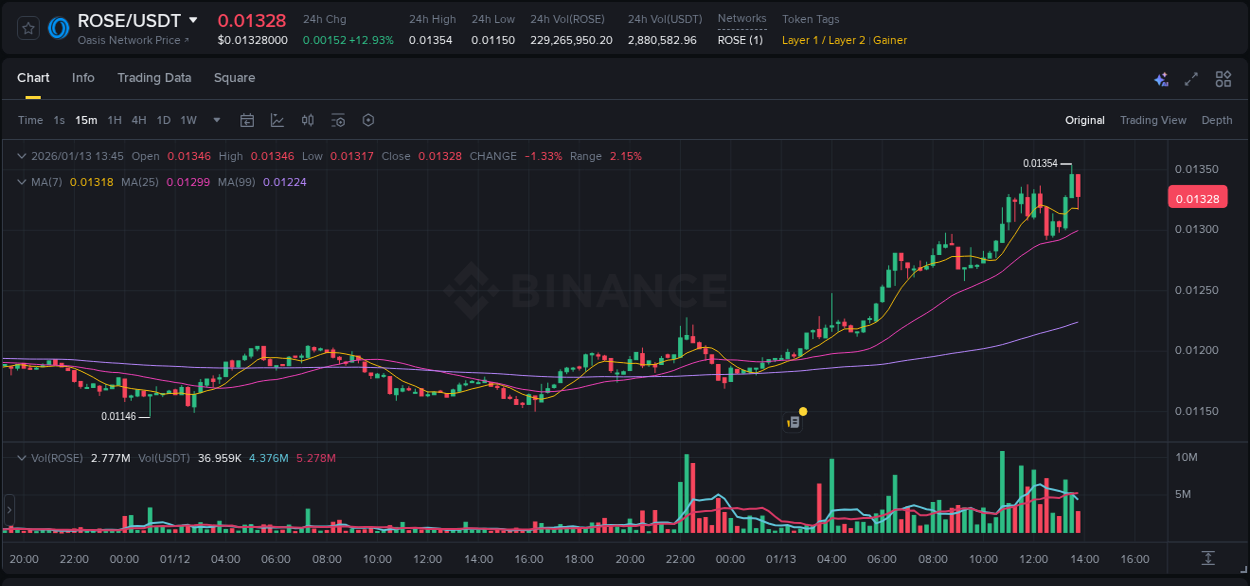The height and width of the screenshot is (586, 1250).
Task: Switch to the Depth chart view
Action: click(1217, 120)
